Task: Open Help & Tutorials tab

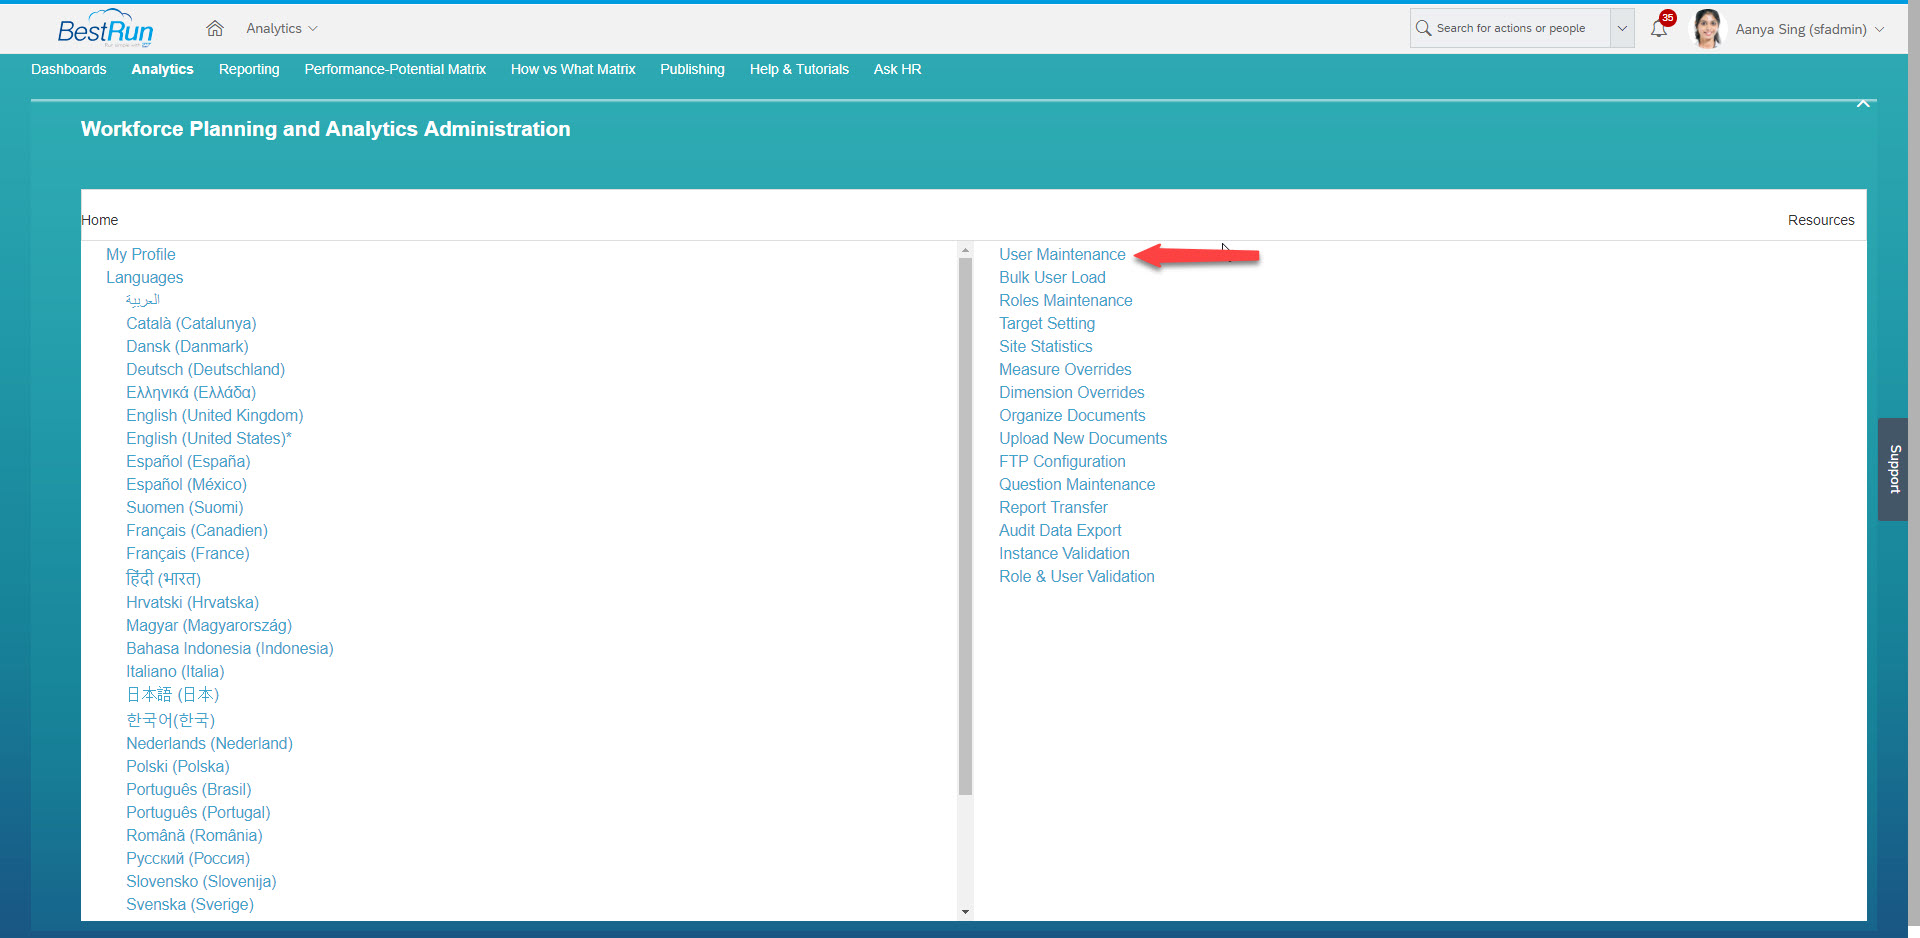Action: (x=799, y=69)
